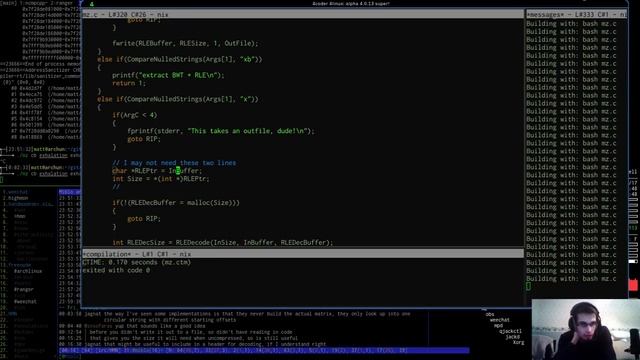640x360 pixels.
Task: Open the #archlinux channel in the weechat buffer list
Action: [28, 271]
